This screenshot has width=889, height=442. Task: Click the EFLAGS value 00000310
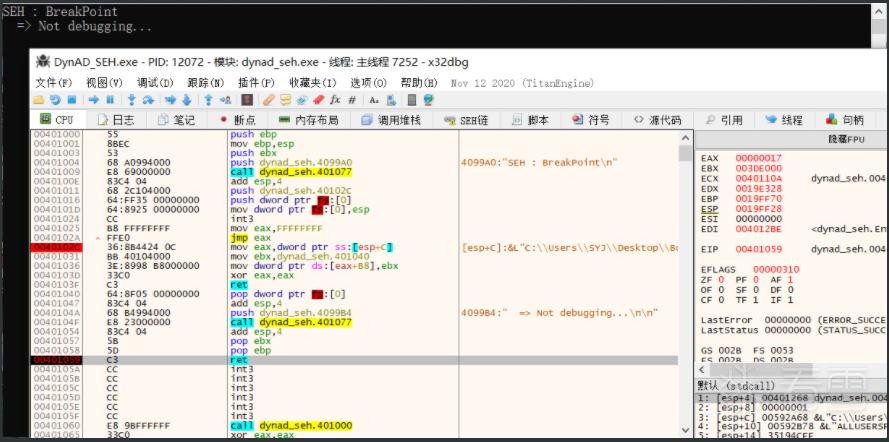pyautogui.click(x=776, y=270)
